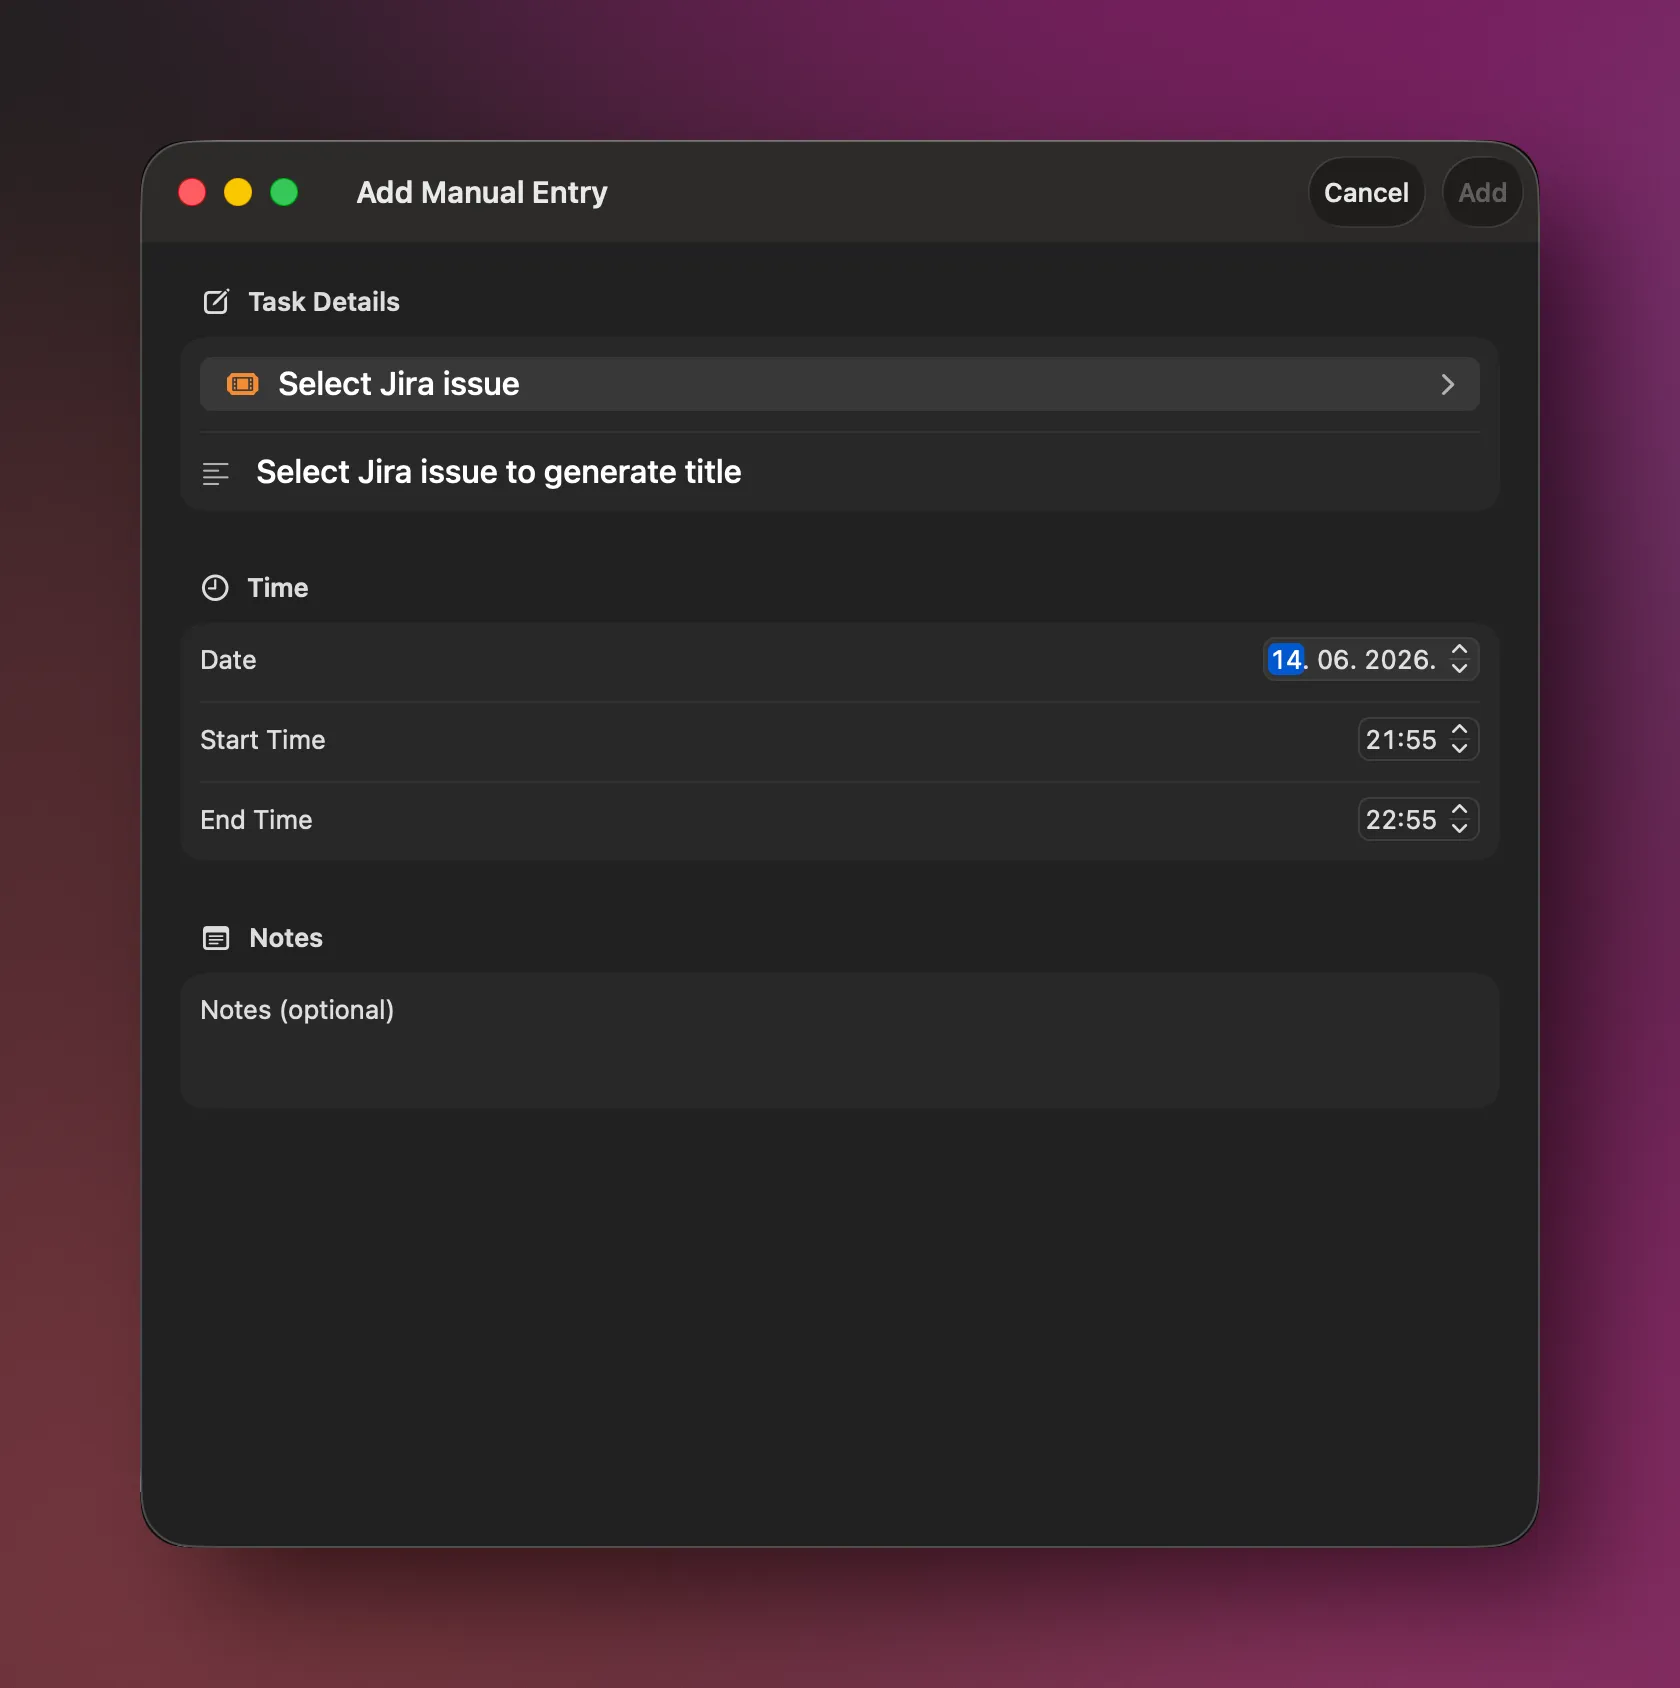Minimize window with yellow button

(238, 192)
